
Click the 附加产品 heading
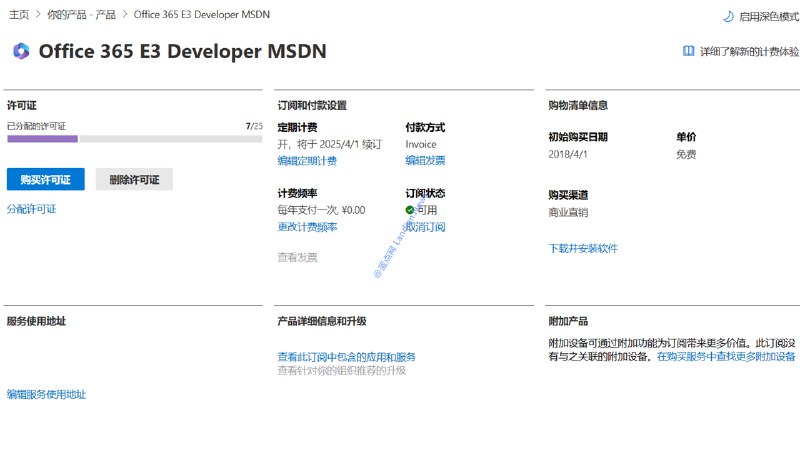pyautogui.click(x=568, y=321)
